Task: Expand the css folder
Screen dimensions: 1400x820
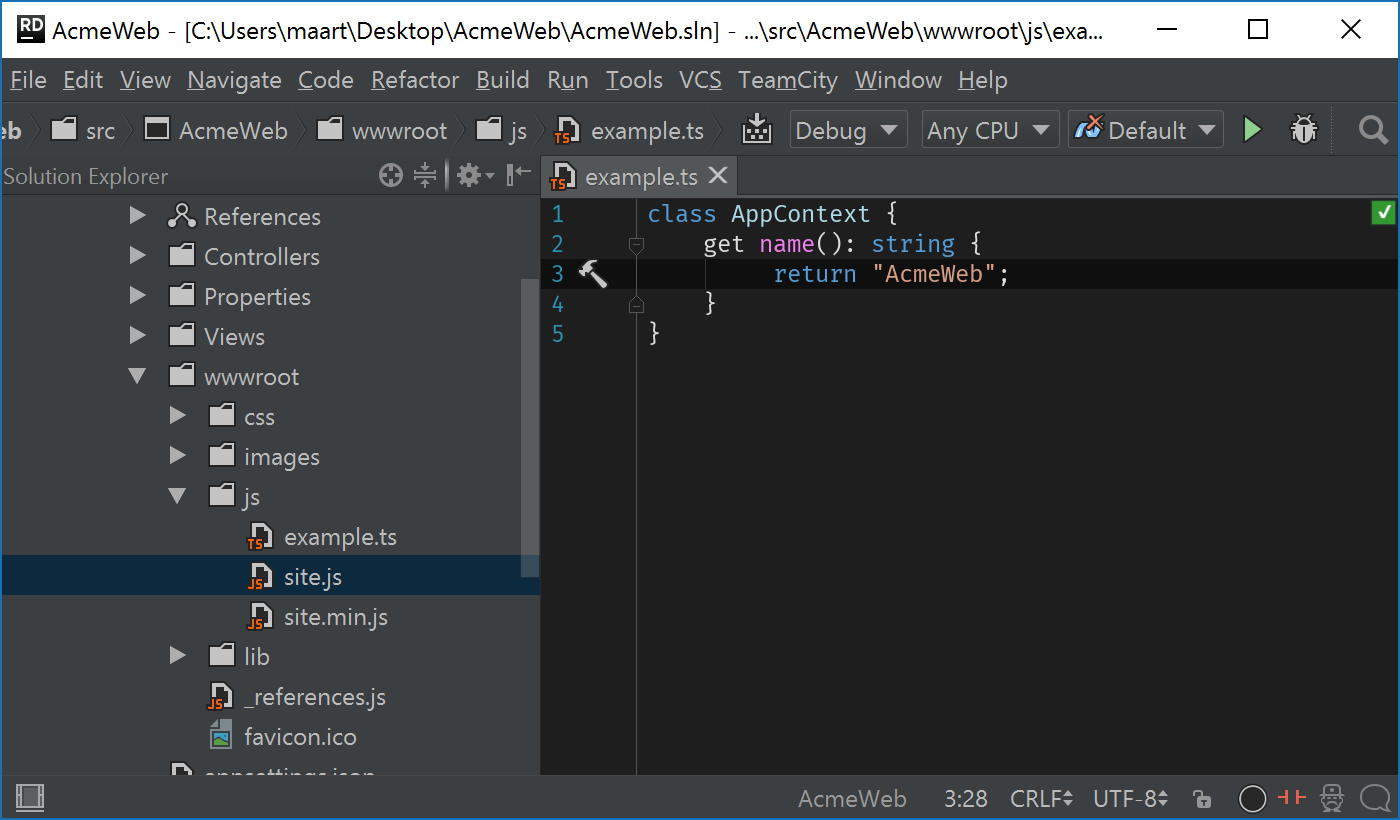Action: click(178, 416)
